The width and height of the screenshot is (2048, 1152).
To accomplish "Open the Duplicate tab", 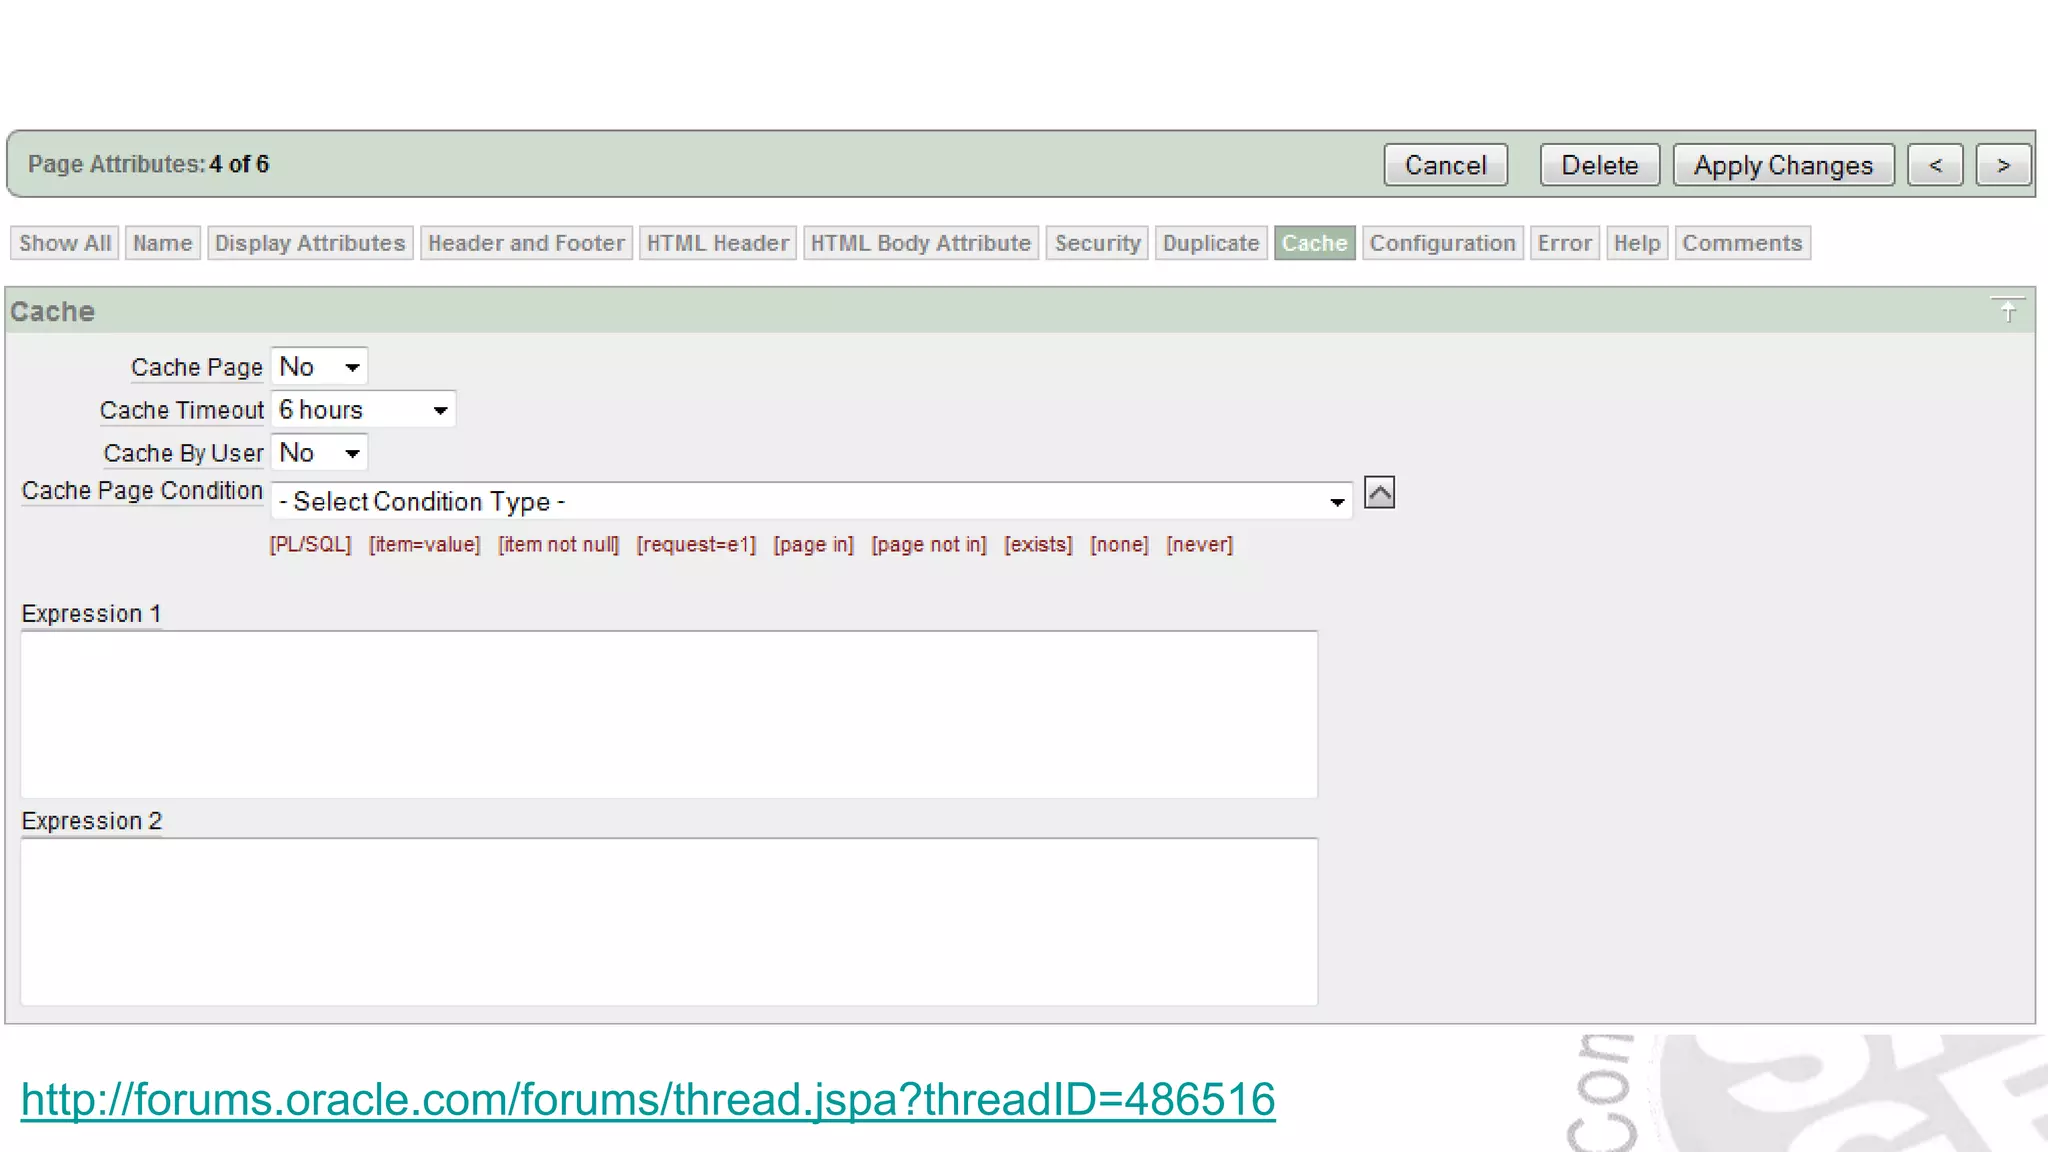I will pos(1210,243).
